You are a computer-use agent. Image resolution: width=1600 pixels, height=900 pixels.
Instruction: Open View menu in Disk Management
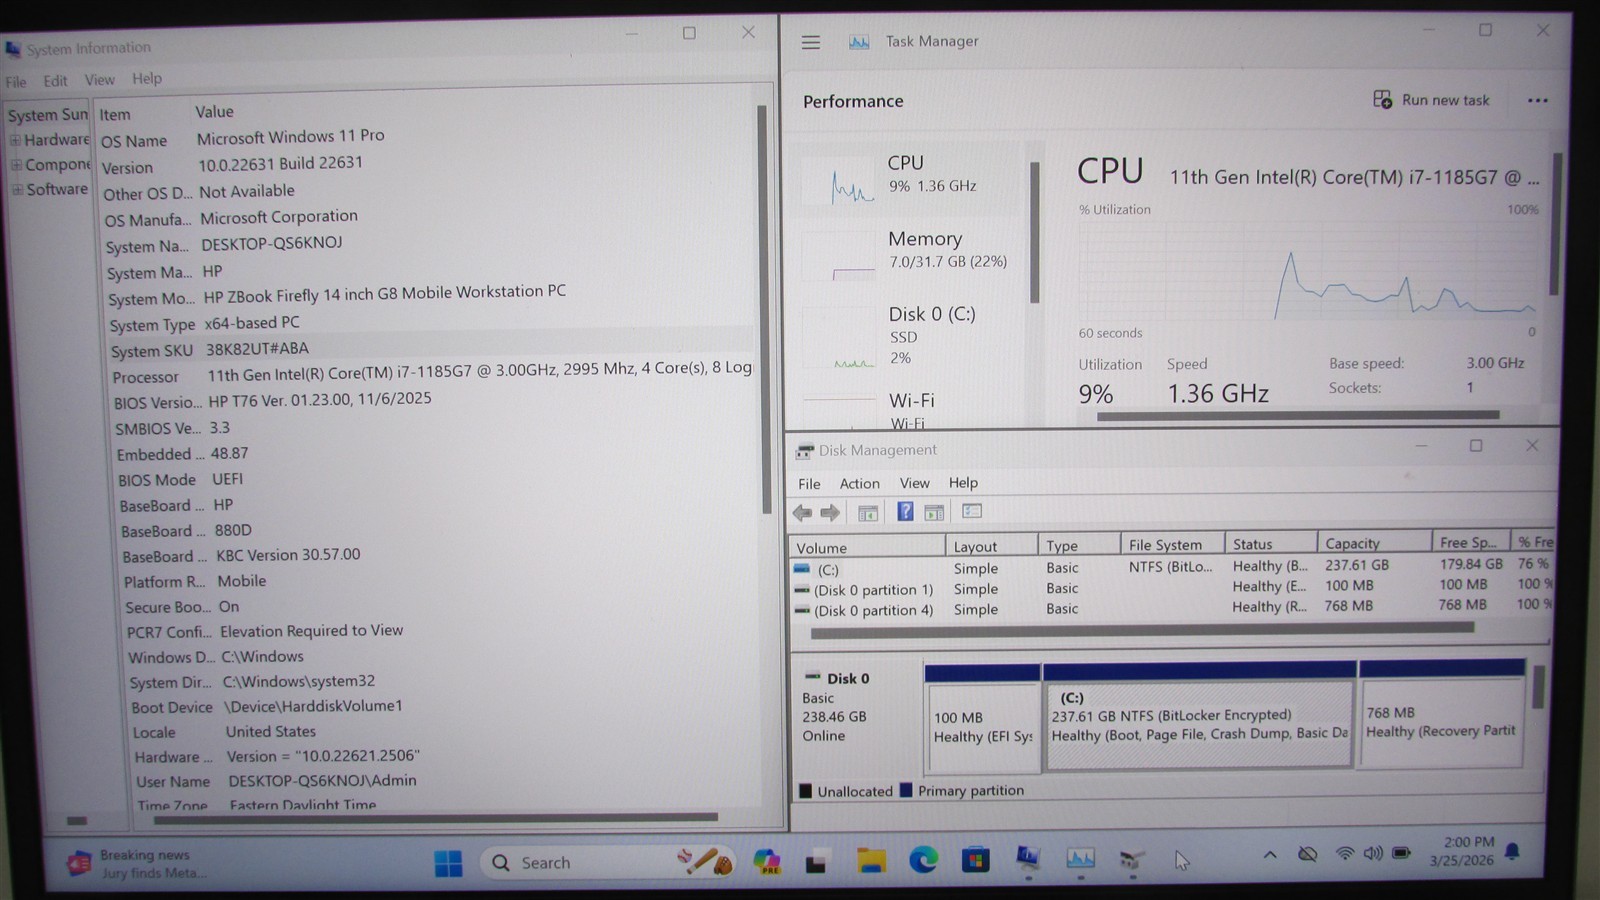pos(914,483)
